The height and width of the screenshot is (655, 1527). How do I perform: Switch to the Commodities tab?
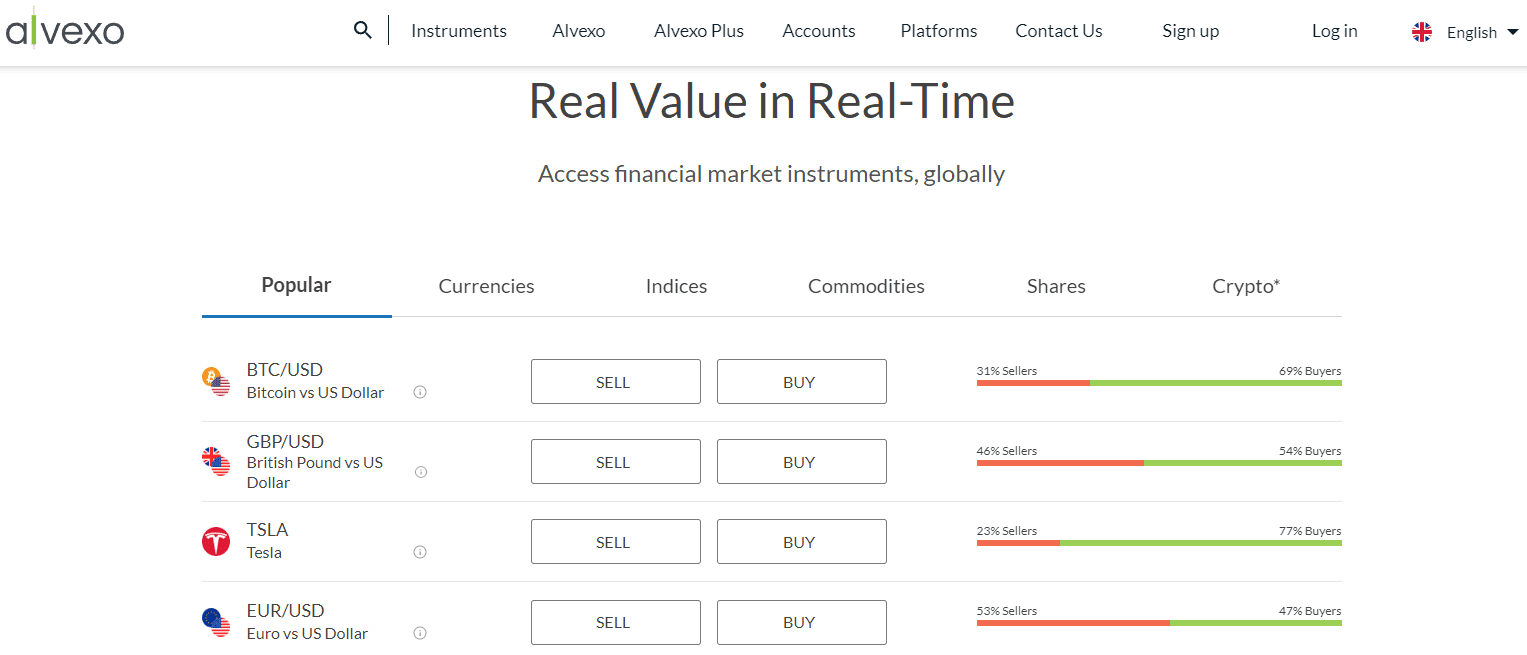click(866, 287)
